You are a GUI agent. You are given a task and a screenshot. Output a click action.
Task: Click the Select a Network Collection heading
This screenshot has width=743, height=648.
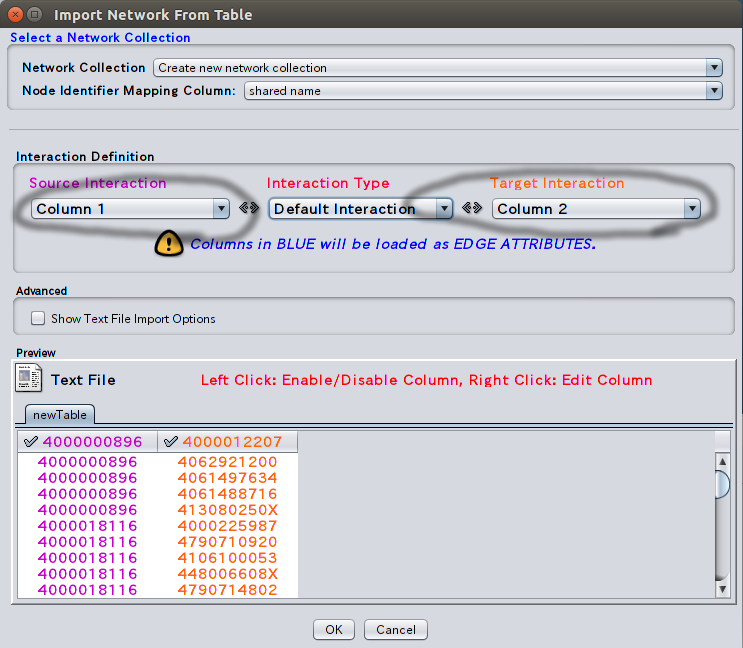100,37
